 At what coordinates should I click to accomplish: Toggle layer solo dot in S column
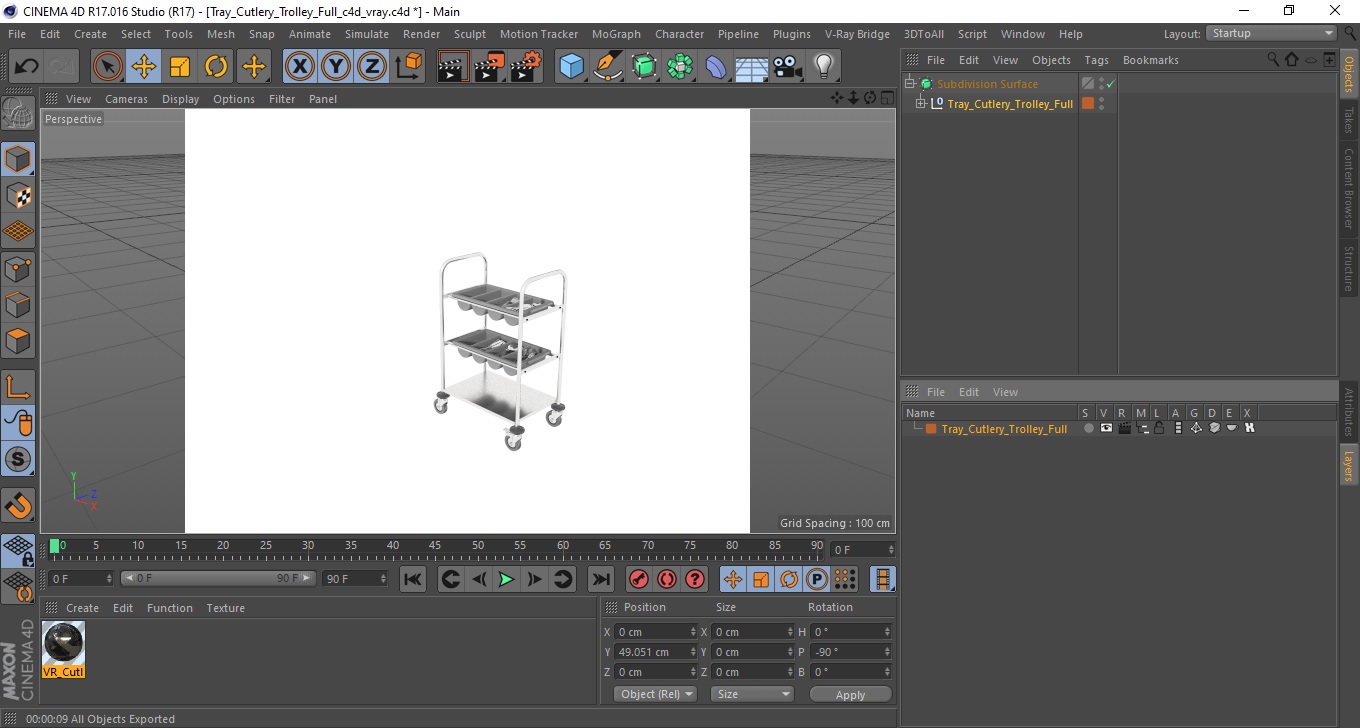coord(1088,428)
